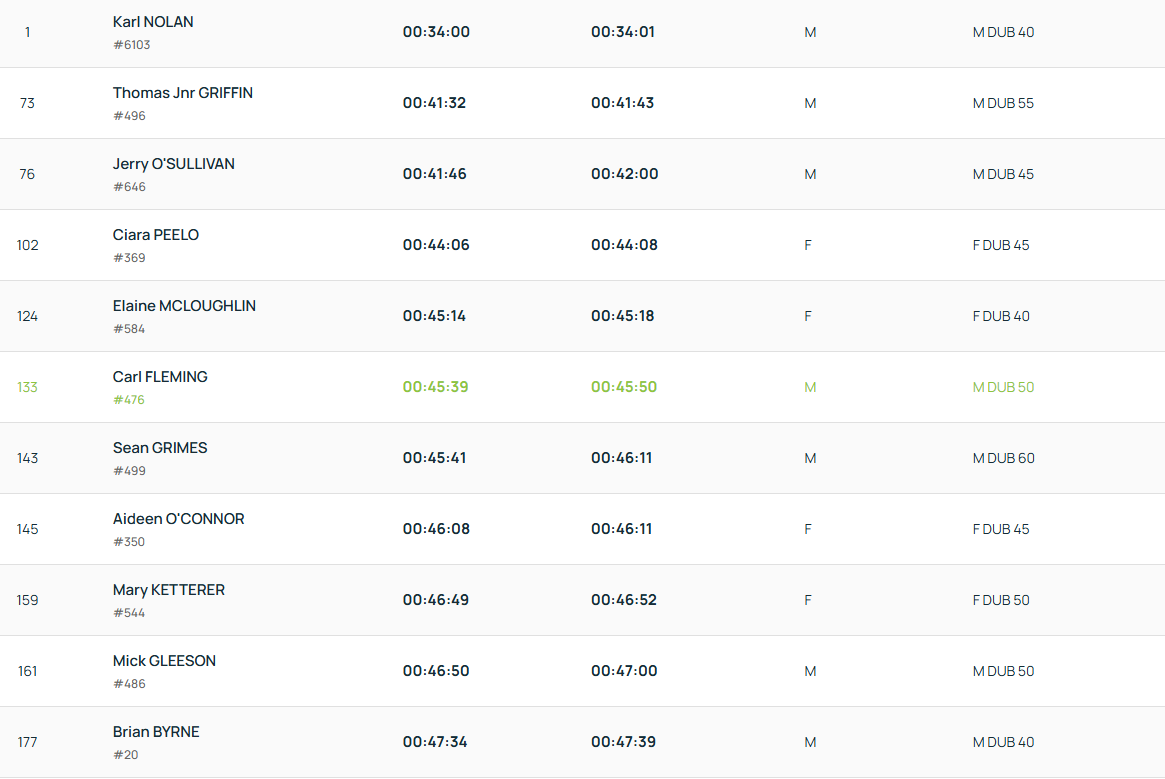This screenshot has height=779, width=1165.
Task: Click the 00:34:00 finish time
Action: pyautogui.click(x=436, y=32)
